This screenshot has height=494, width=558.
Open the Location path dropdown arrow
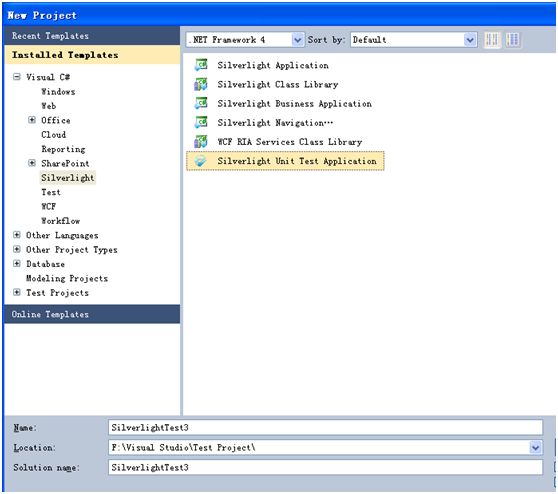[x=536, y=447]
